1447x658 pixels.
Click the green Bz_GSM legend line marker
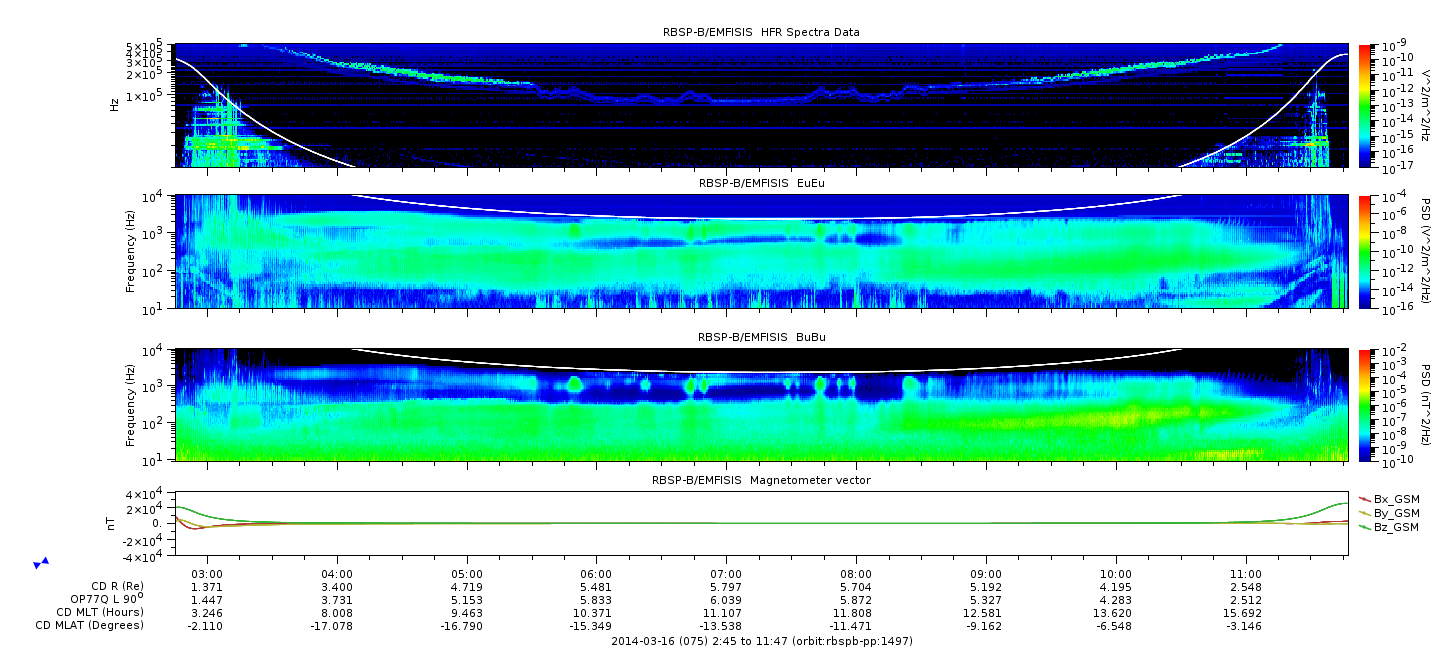pyautogui.click(x=1365, y=527)
